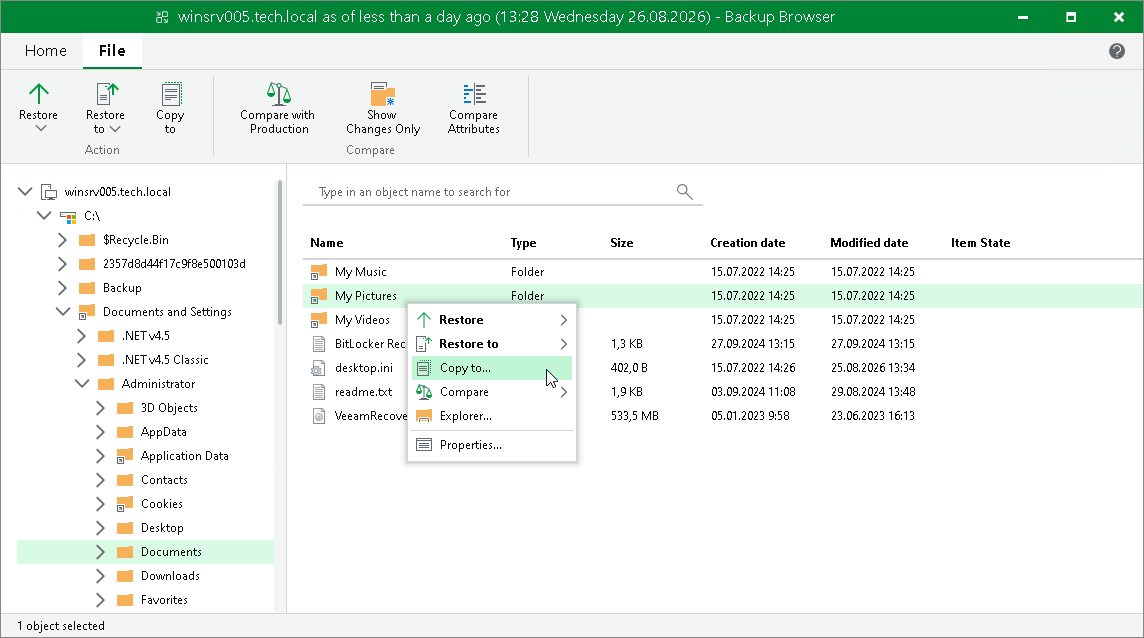
Task: Click the $Recycle.Bin folder icon
Action: [87, 239]
